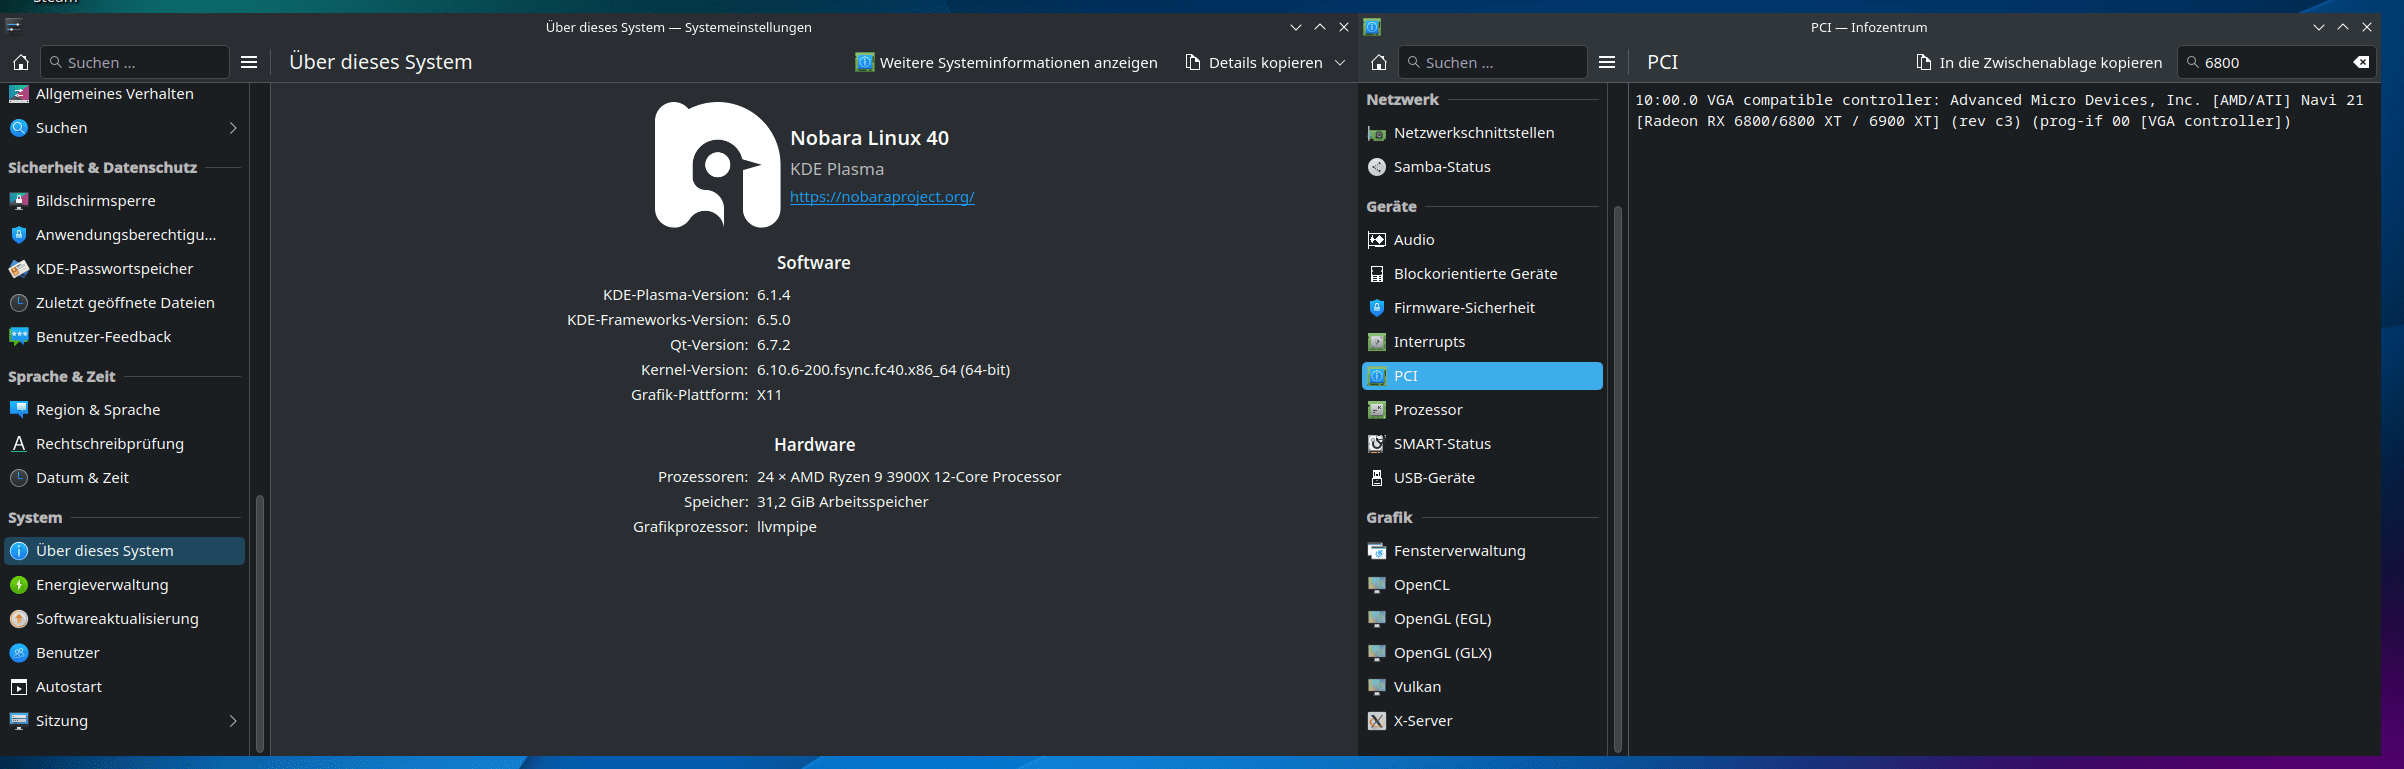Select SMART-Status in the Geräte list

[1442, 444]
